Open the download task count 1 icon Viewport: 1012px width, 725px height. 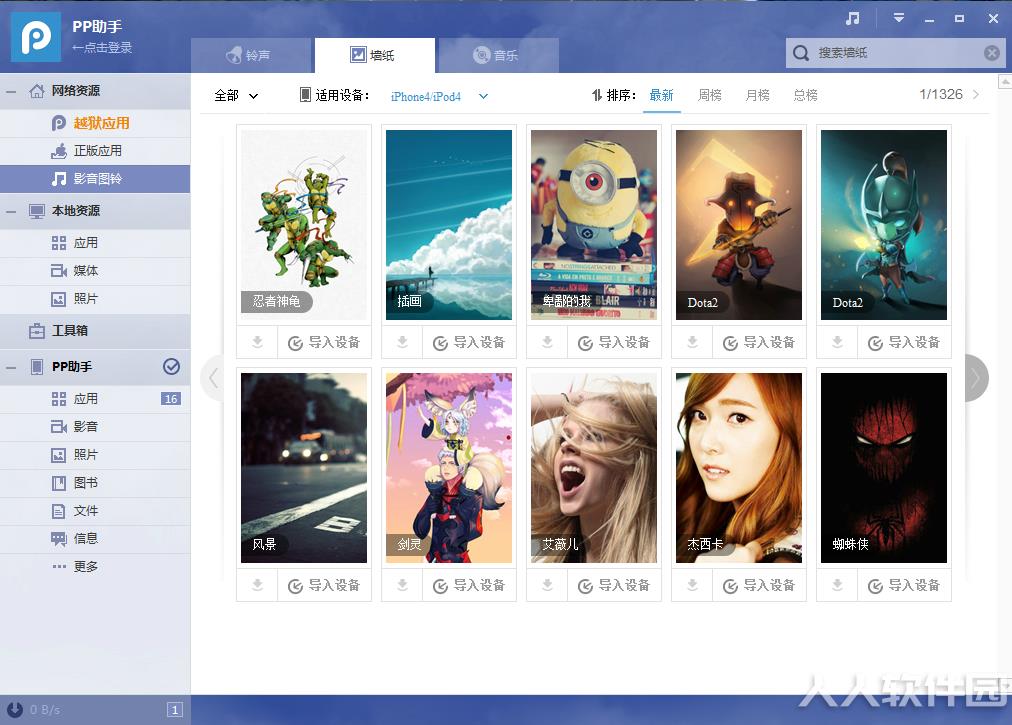[x=174, y=710]
